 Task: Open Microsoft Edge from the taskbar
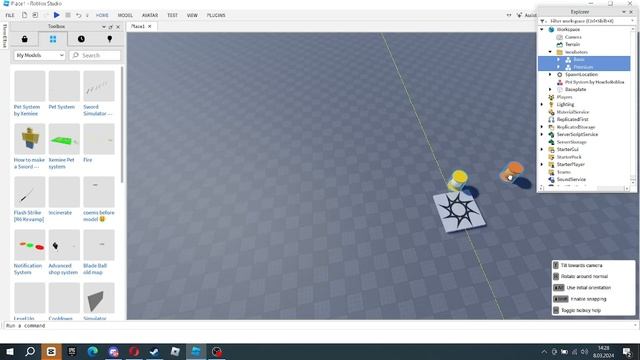pos(93,351)
